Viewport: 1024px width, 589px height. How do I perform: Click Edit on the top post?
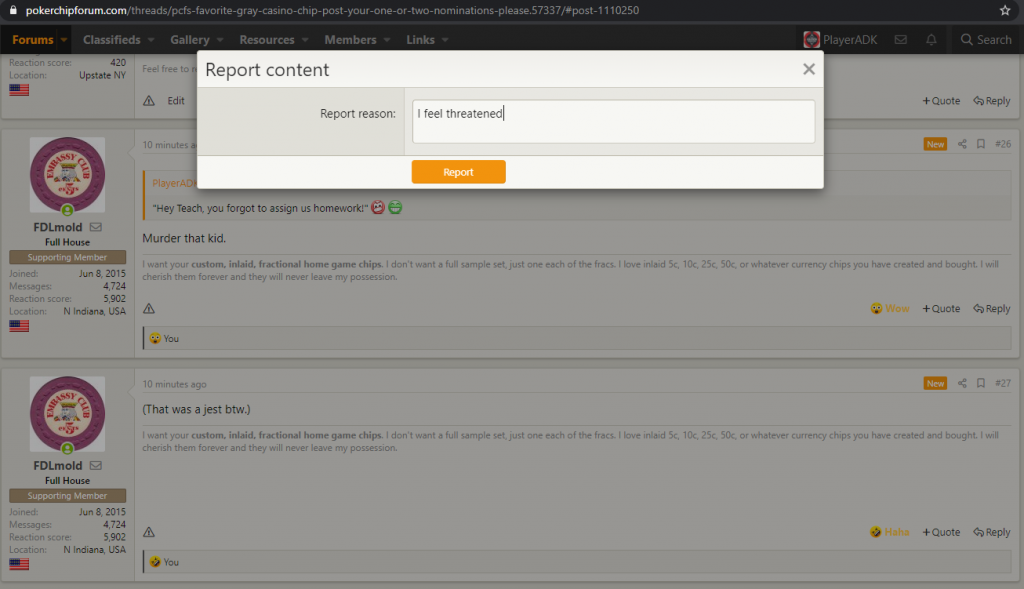pyautogui.click(x=176, y=101)
